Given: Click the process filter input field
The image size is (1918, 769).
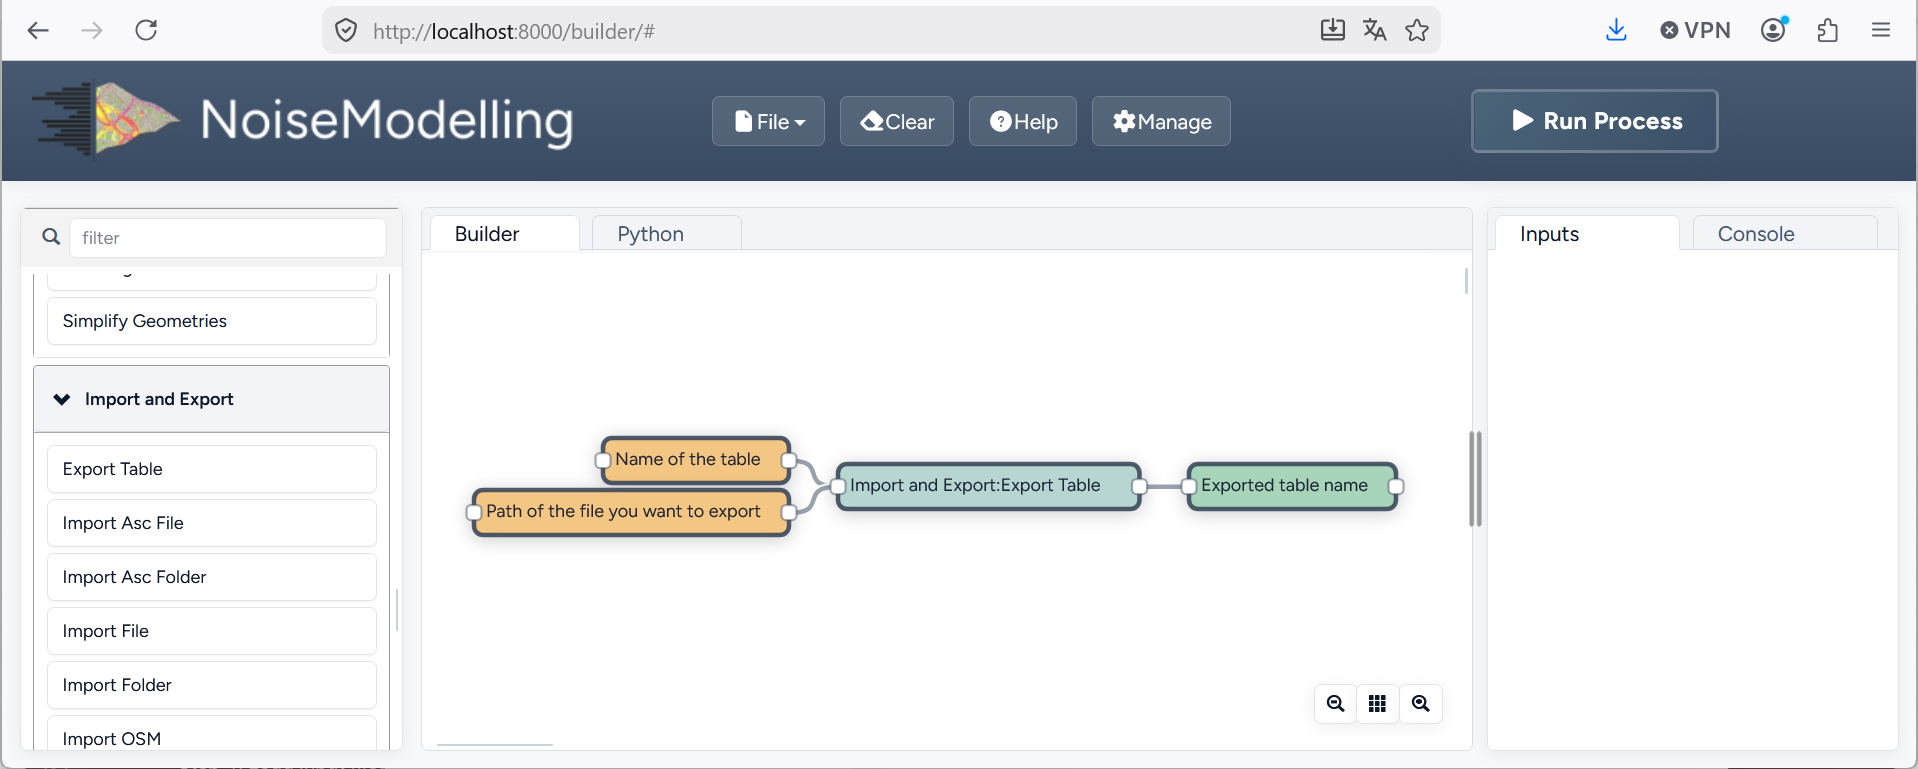Looking at the screenshot, I should 228,237.
